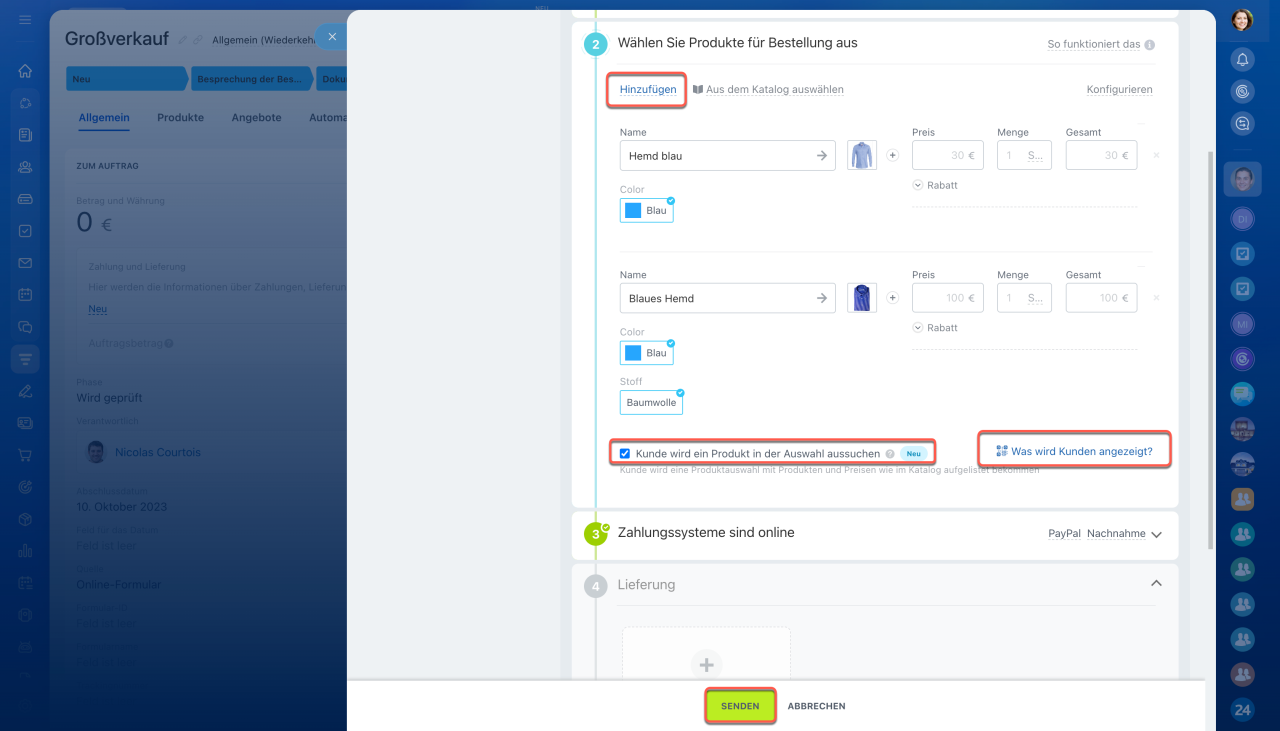Expand the payment systems PayPal Nachnahme dropdown
The width and height of the screenshot is (1280, 731).
click(1156, 534)
